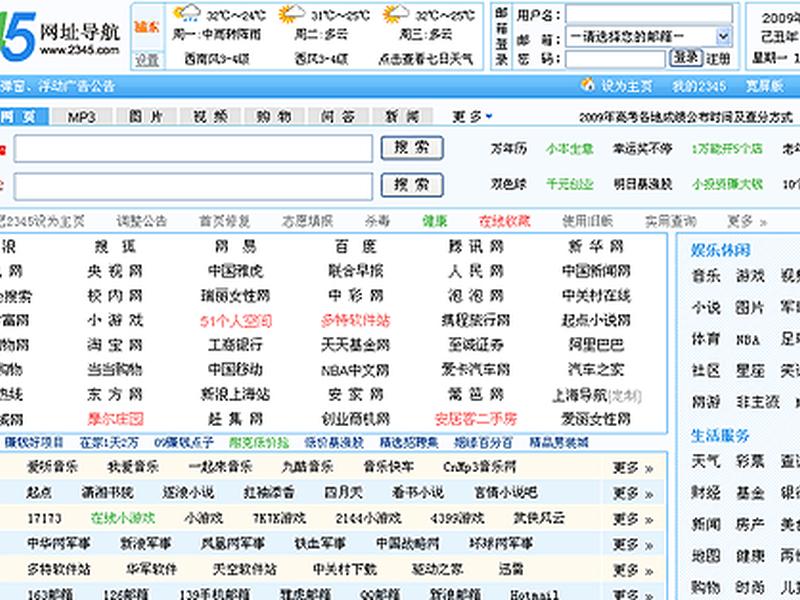Open the 4399游戏 link
The width and height of the screenshot is (800, 600).
[x=457, y=519]
